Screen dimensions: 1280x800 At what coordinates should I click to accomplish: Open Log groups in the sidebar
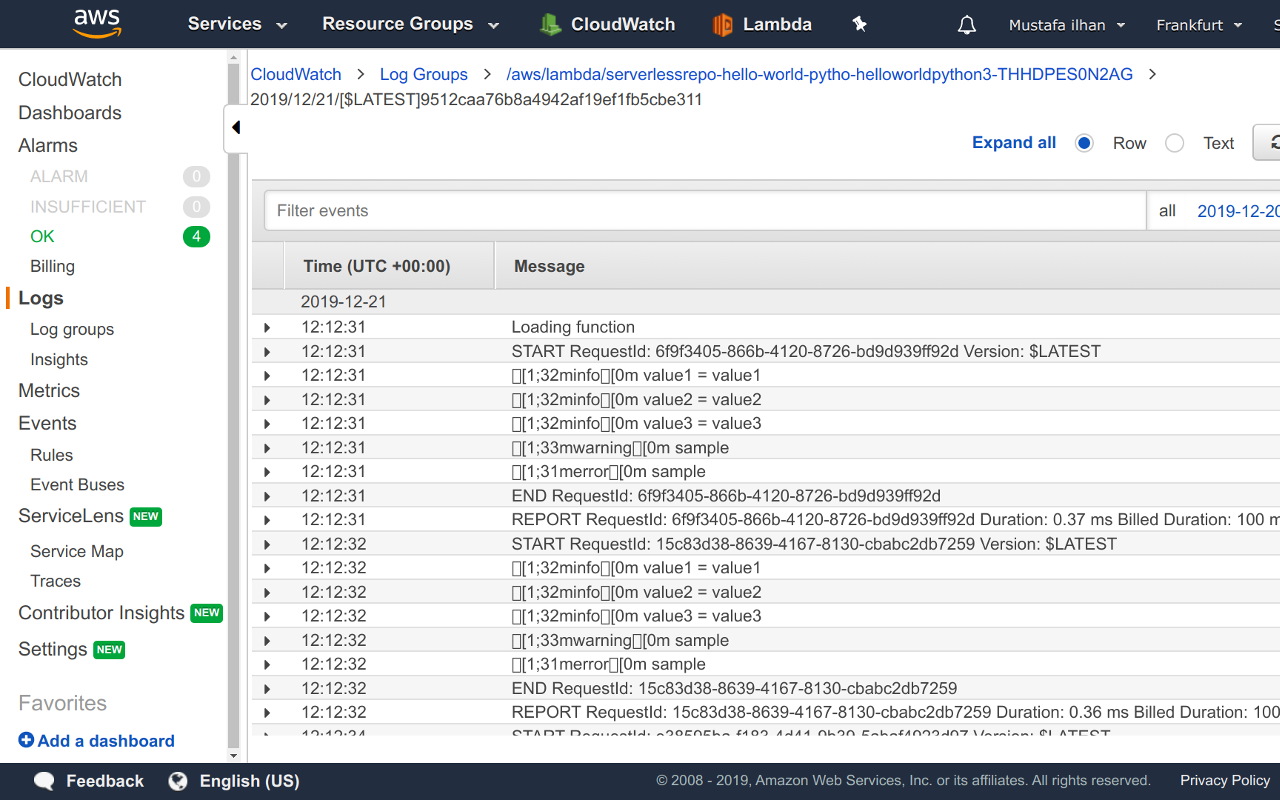[x=72, y=329]
